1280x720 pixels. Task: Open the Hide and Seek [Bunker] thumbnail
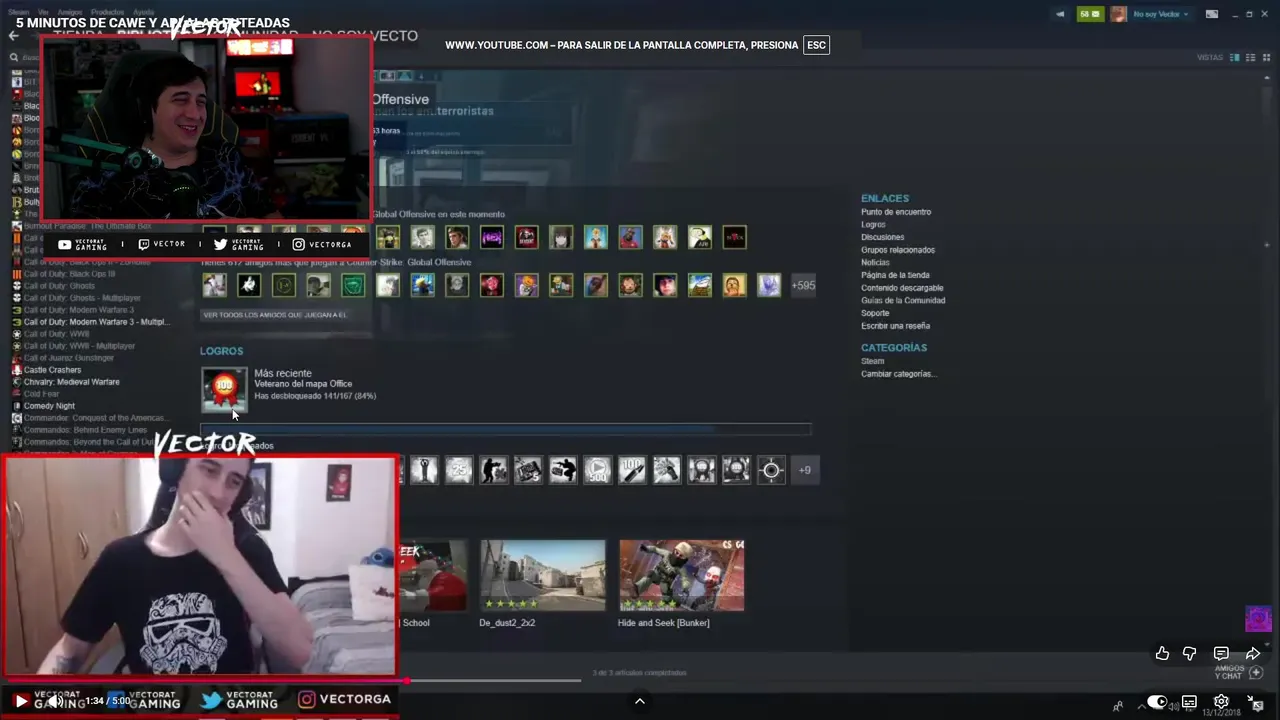[681, 575]
